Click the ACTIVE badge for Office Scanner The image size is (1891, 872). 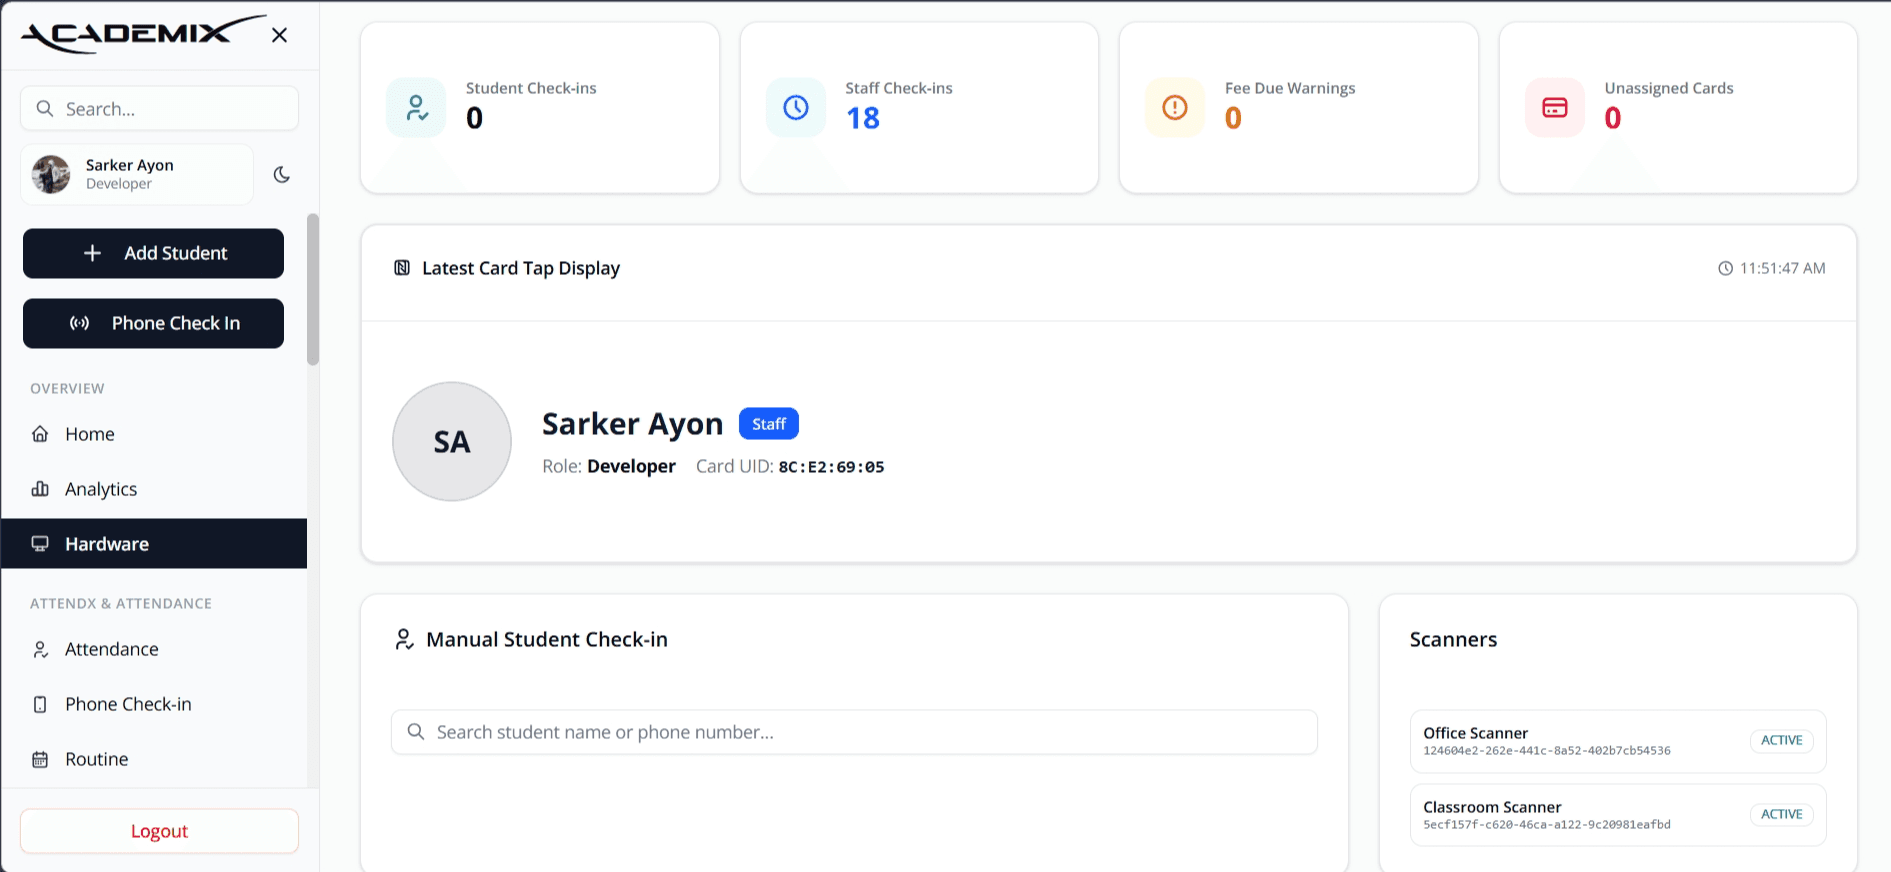point(1782,740)
